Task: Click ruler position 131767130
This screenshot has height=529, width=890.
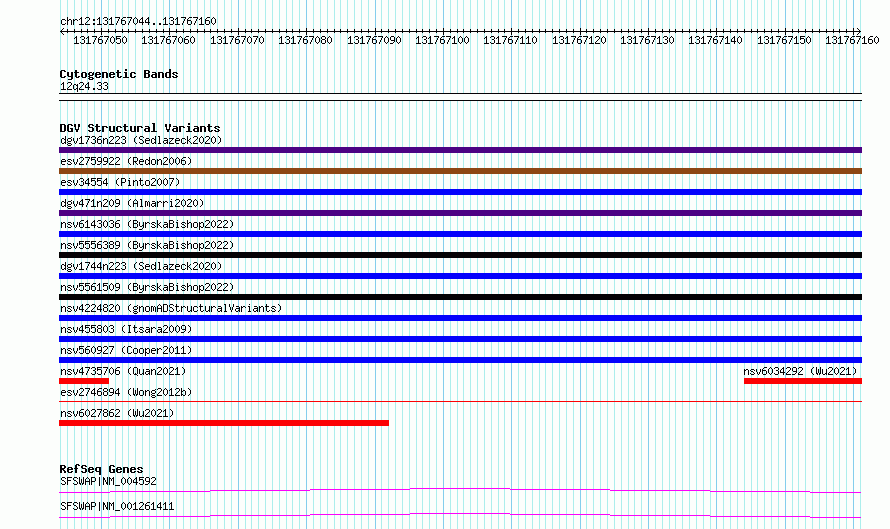Action: [647, 40]
